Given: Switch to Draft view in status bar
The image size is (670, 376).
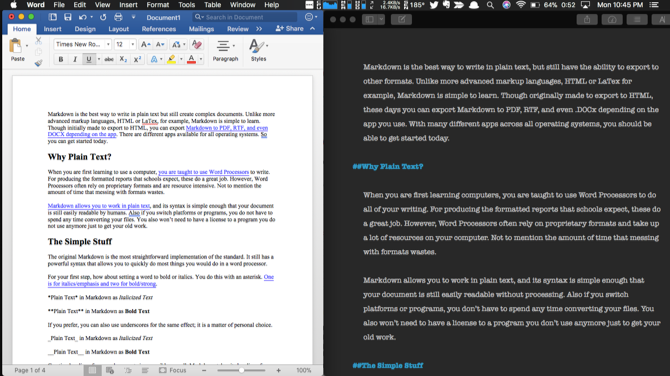Looking at the screenshot, I should coord(145,370).
